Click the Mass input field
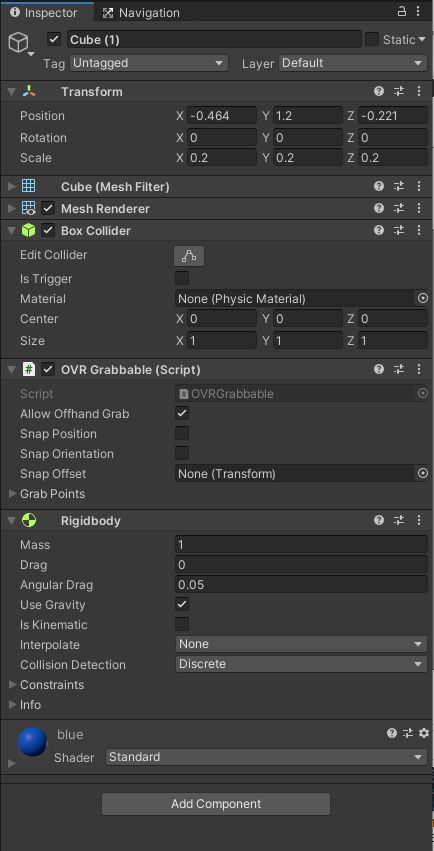 [301, 544]
